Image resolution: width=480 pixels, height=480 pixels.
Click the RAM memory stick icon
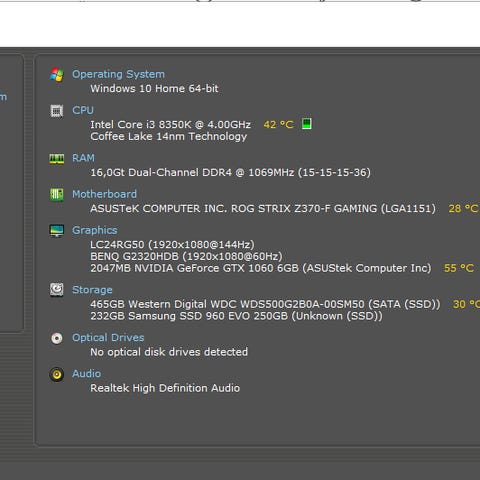pos(57,159)
